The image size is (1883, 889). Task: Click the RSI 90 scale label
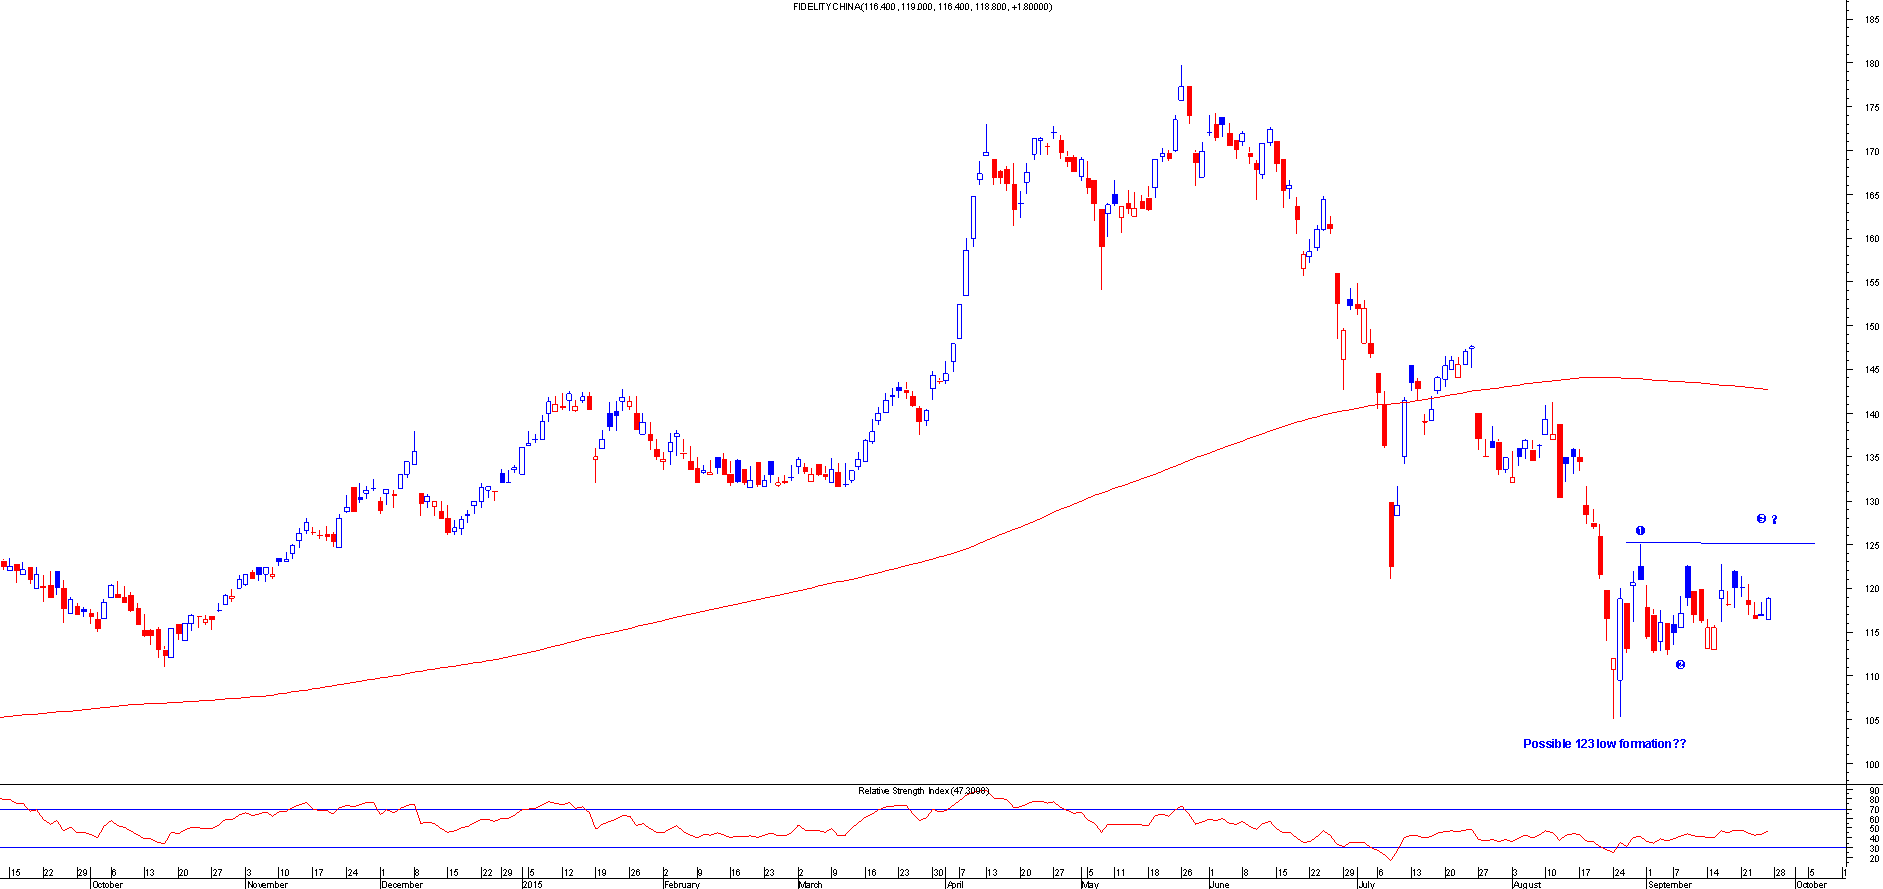coord(1872,791)
